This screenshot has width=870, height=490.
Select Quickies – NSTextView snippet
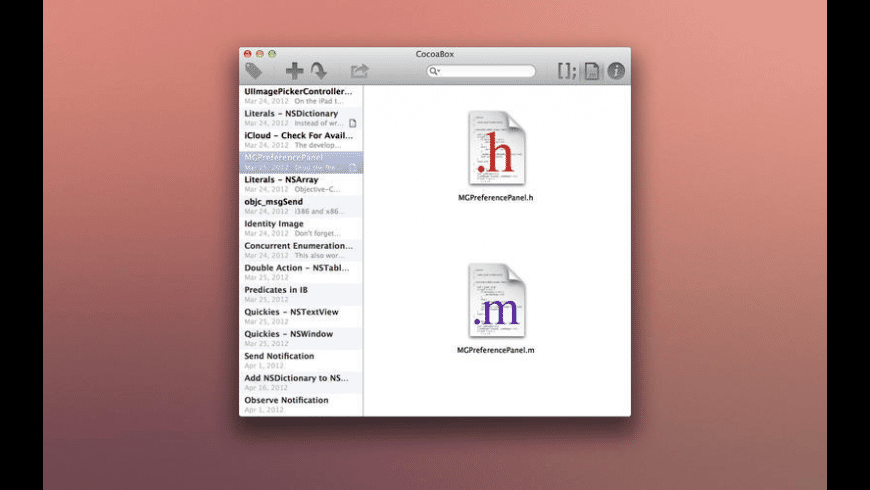[301, 316]
